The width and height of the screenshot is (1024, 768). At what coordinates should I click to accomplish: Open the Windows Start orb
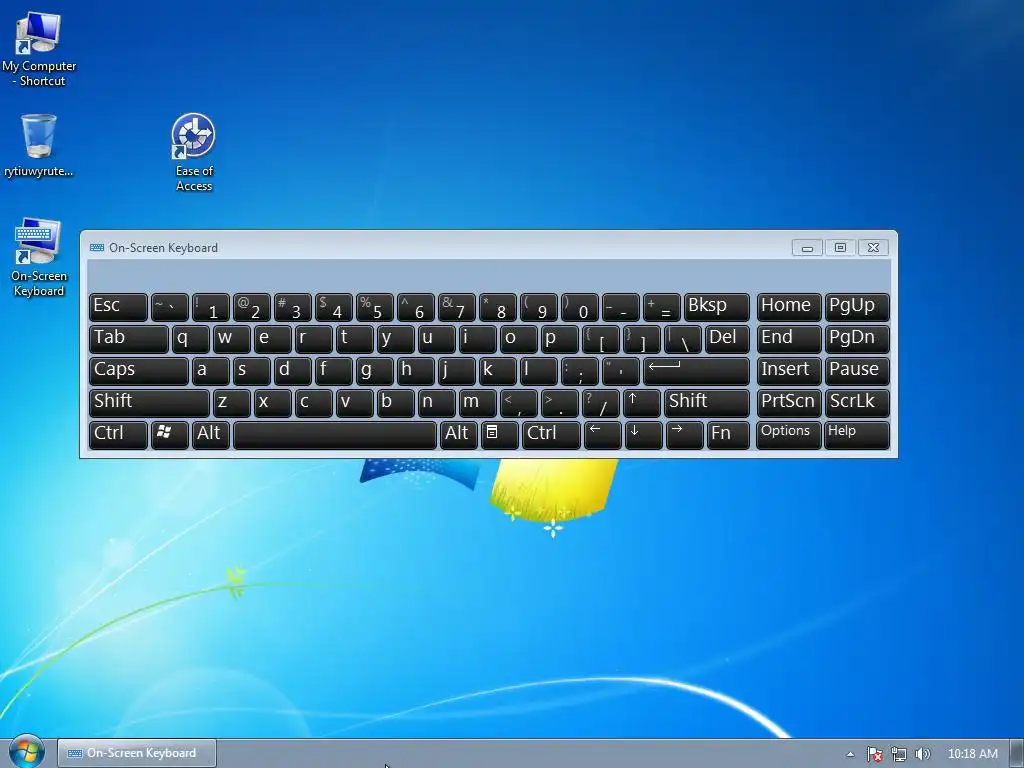click(26, 752)
